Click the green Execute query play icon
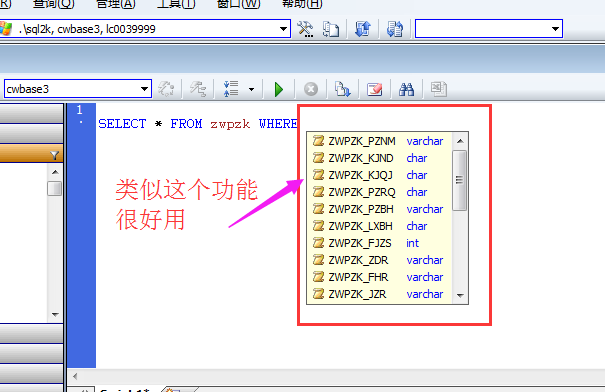605x392 pixels. tap(279, 89)
